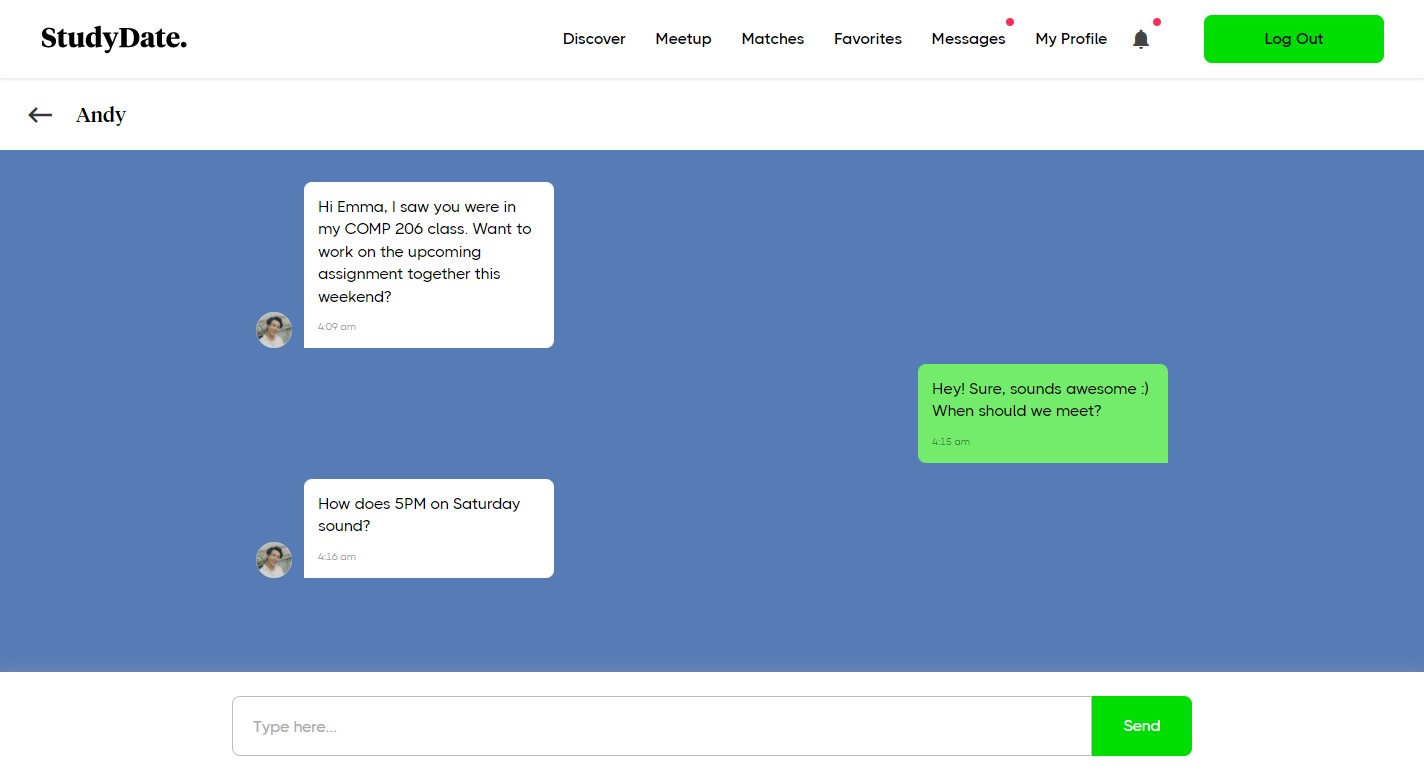Click the '4:16 am' timestamp
Screen dimensions: 1424x780
tap(337, 557)
